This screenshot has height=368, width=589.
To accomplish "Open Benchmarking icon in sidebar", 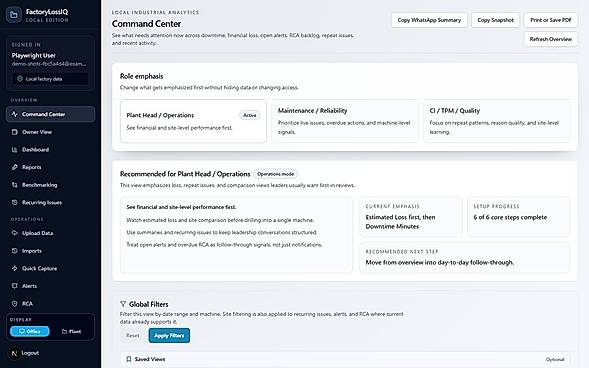I will click(x=15, y=185).
